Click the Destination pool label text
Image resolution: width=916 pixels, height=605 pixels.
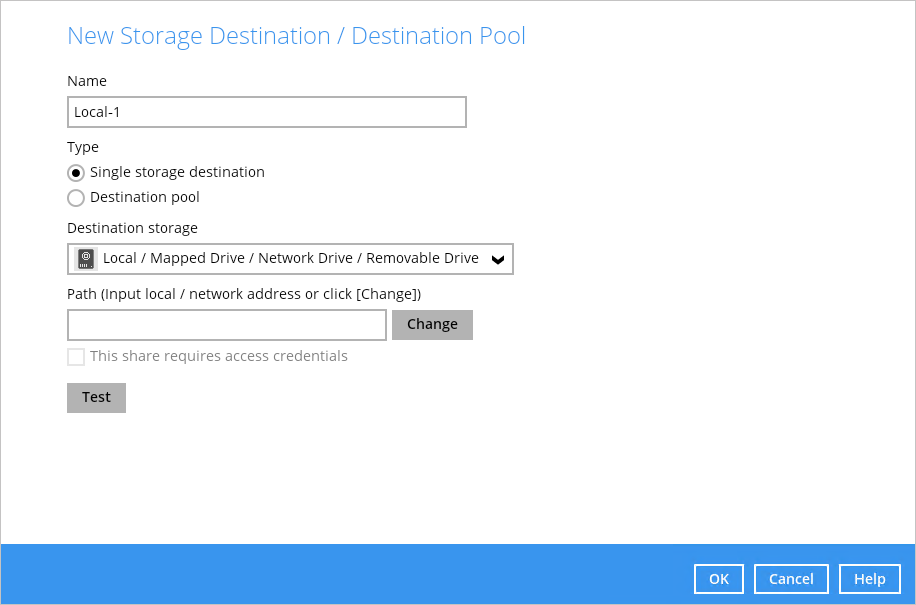(x=145, y=197)
